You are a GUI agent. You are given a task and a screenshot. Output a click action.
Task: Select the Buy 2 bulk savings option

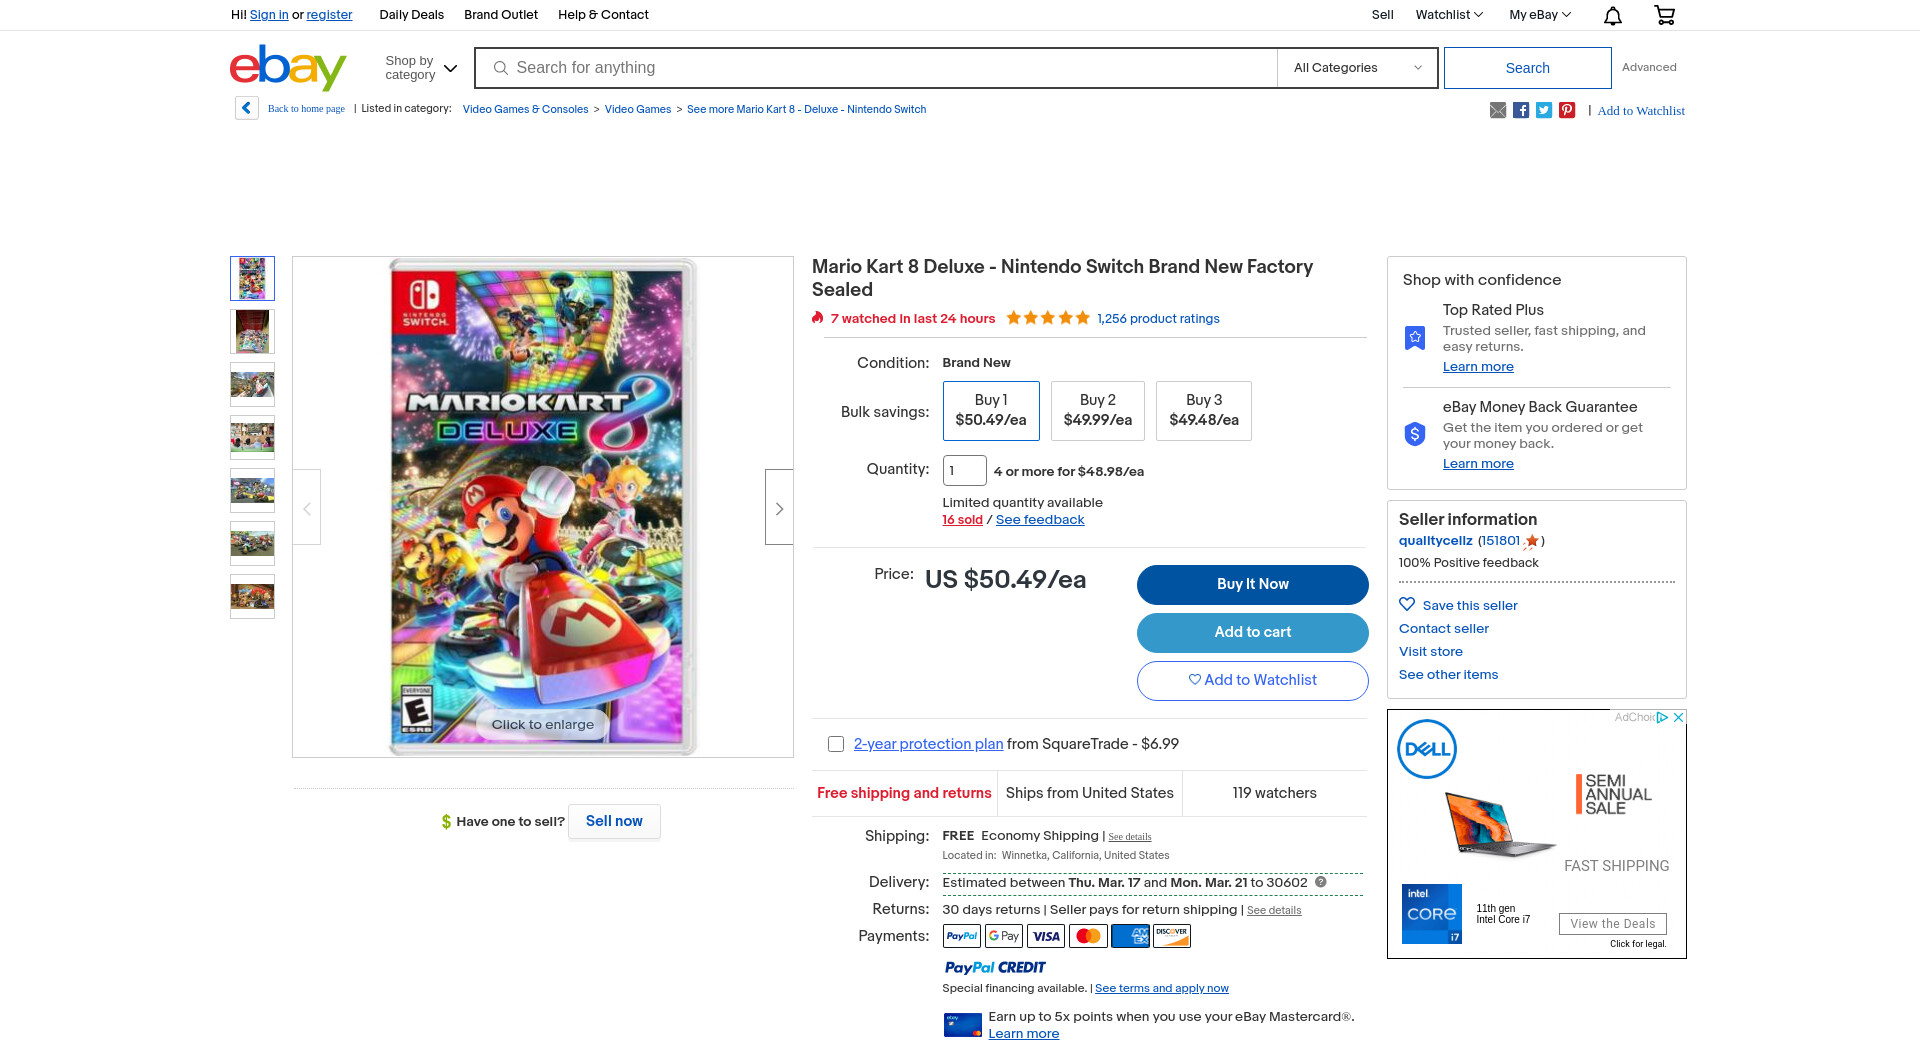(x=1097, y=410)
